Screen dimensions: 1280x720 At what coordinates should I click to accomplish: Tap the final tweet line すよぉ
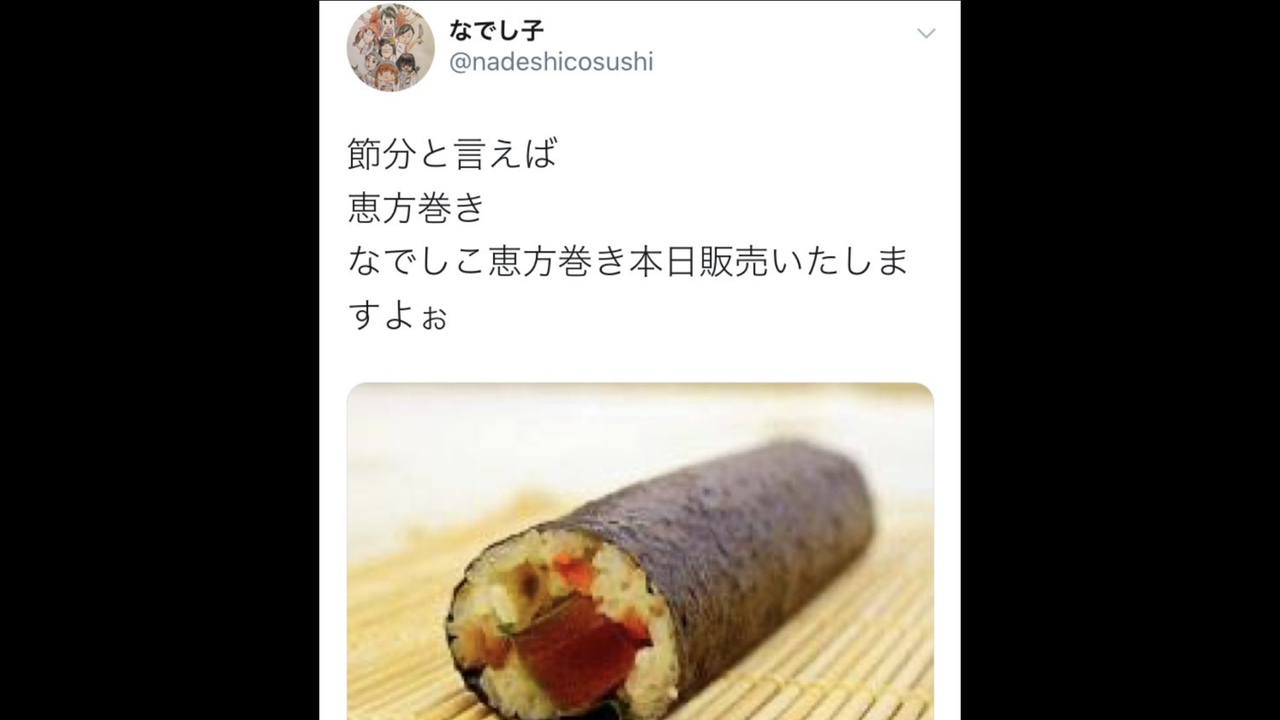(x=398, y=315)
